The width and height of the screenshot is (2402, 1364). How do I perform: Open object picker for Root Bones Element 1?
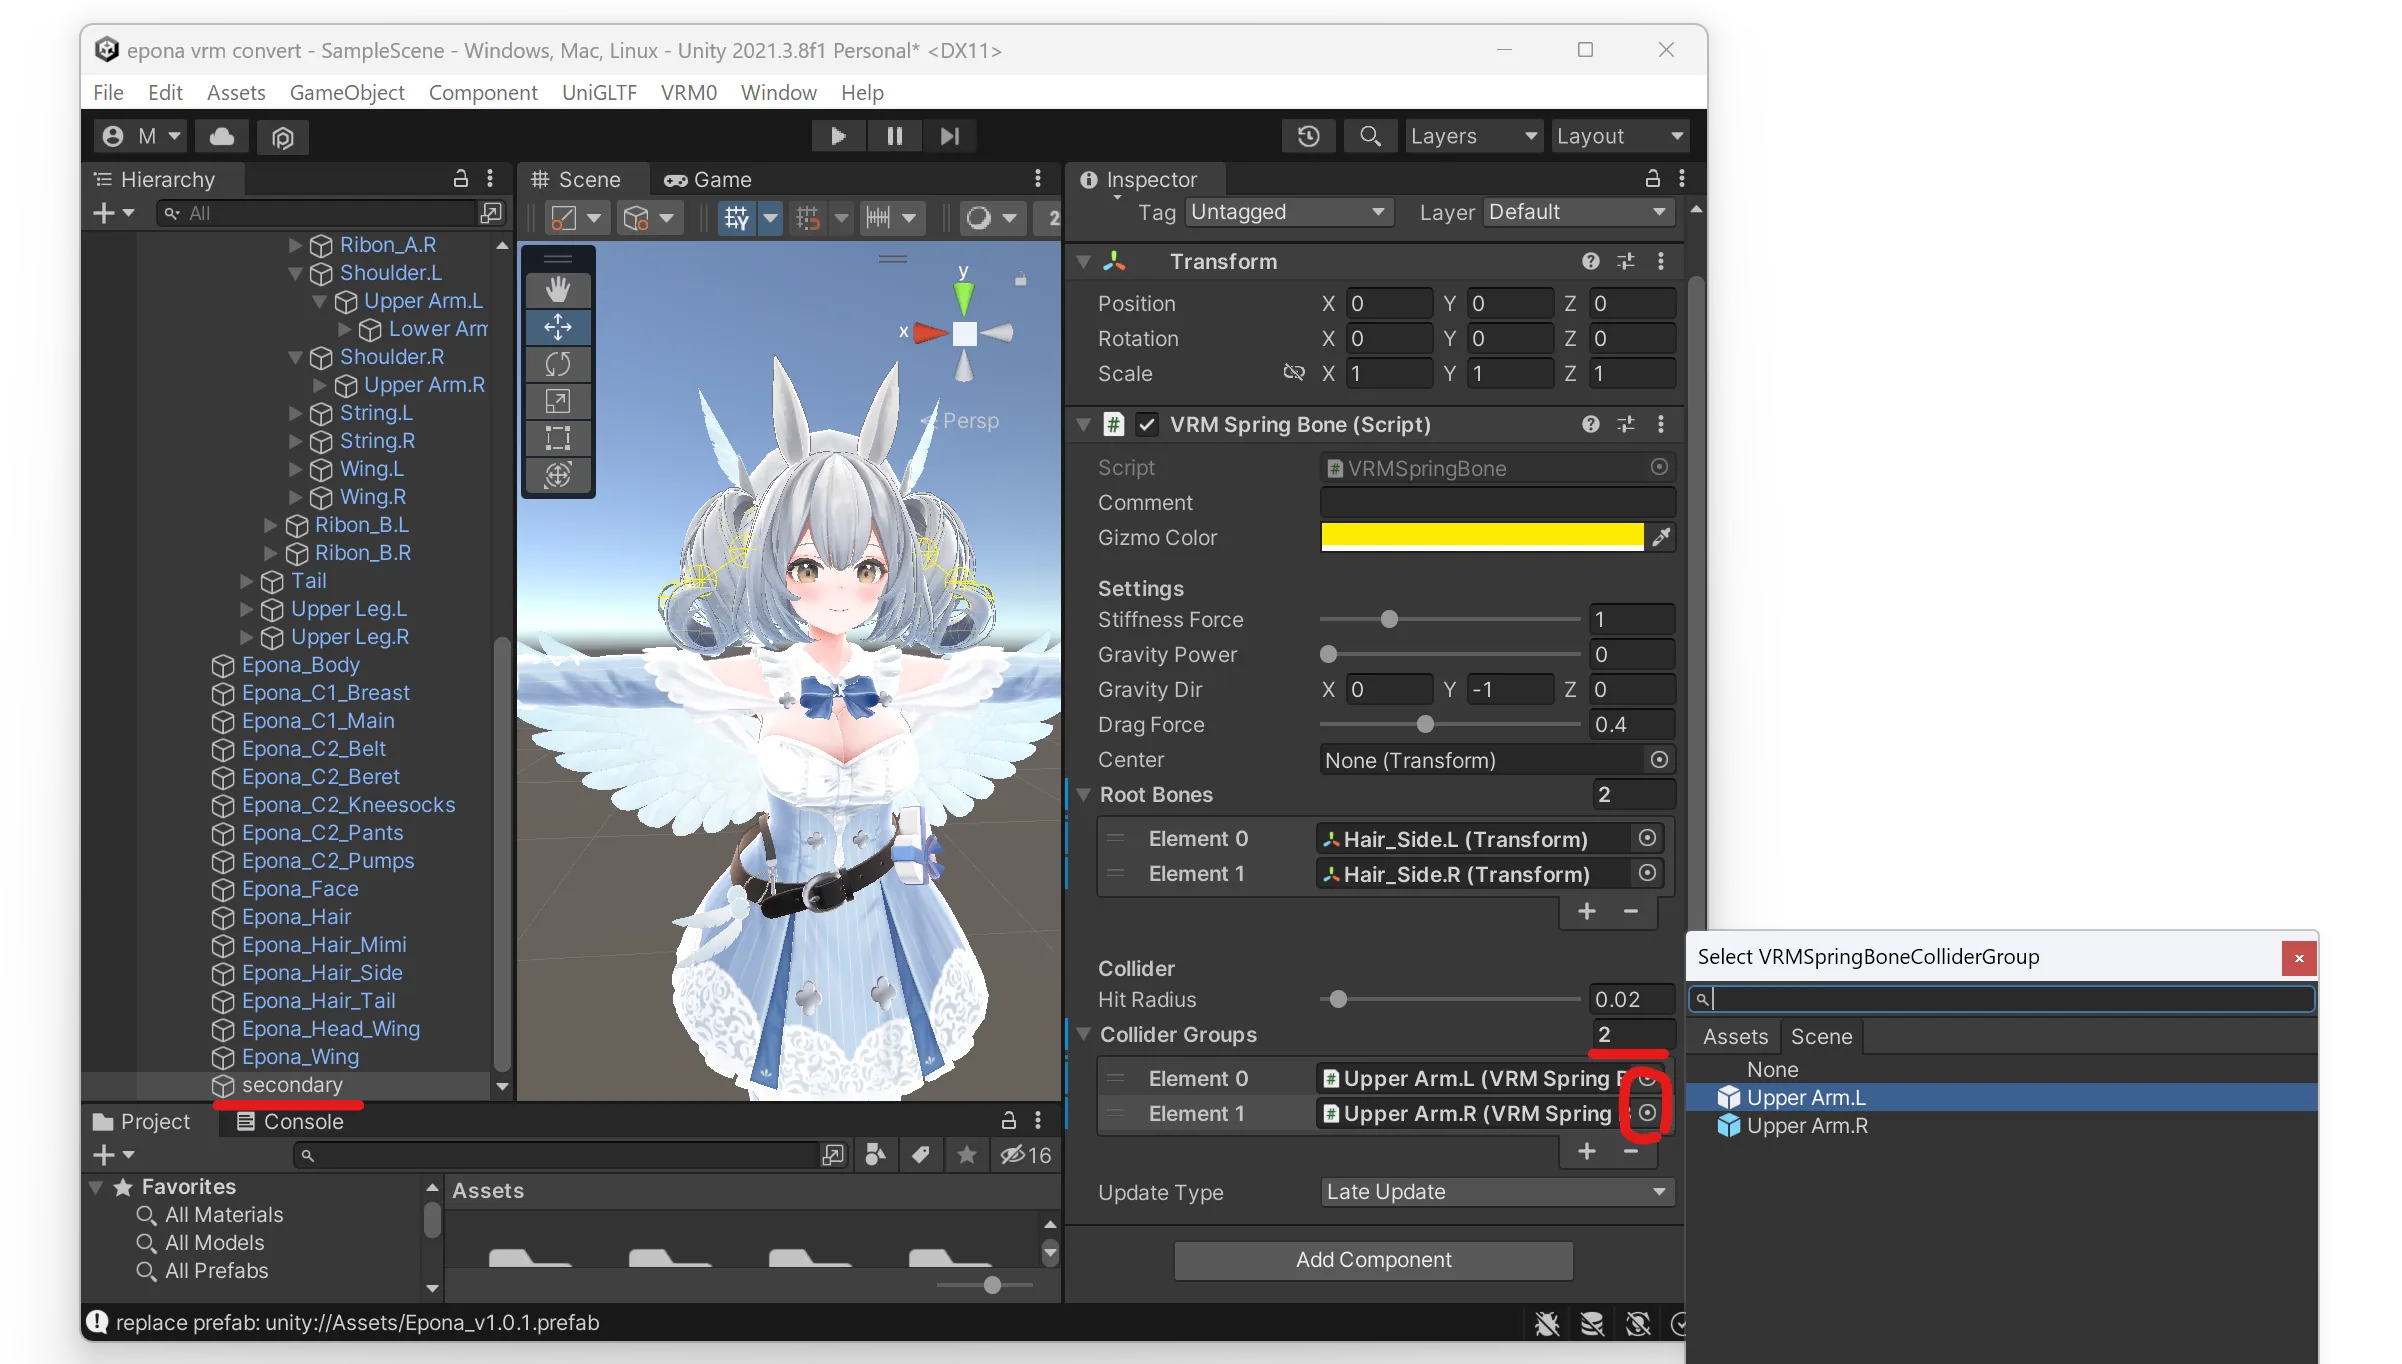tap(1647, 873)
